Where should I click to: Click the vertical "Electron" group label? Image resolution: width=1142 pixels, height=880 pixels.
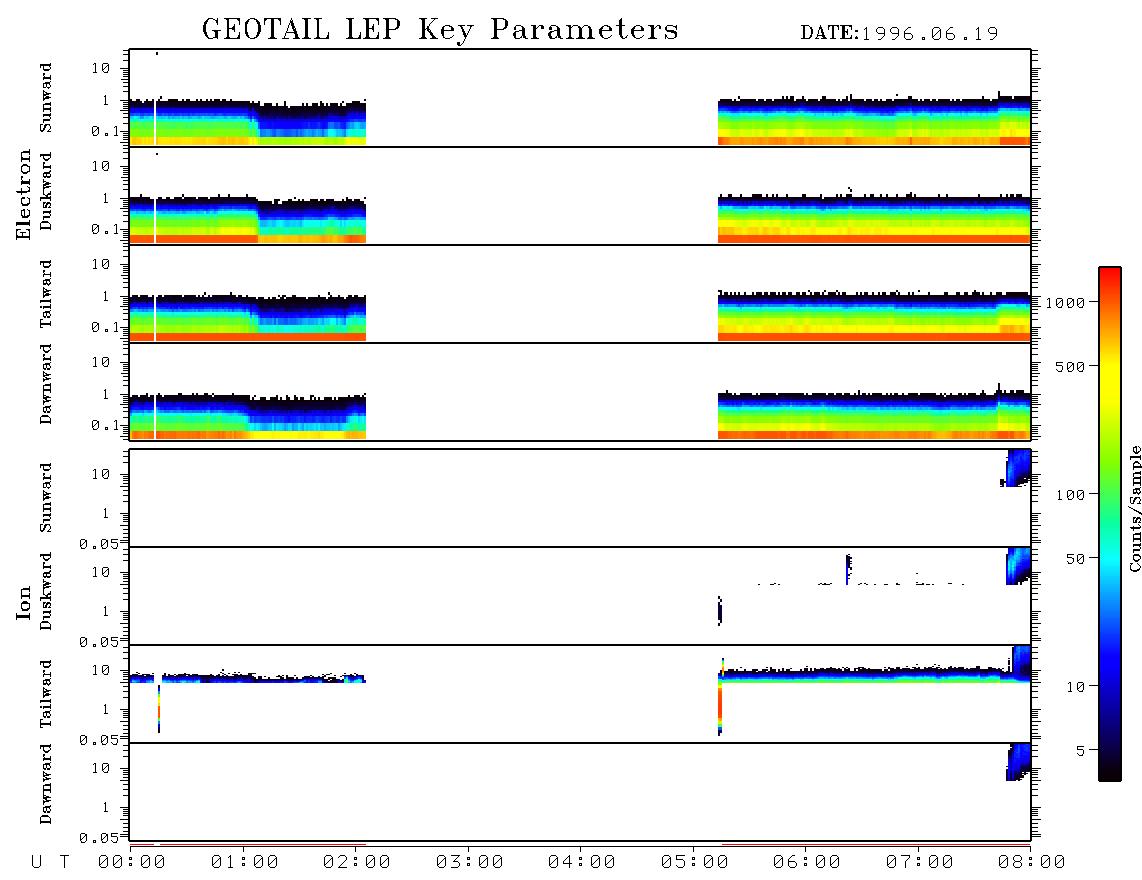pyautogui.click(x=24, y=195)
